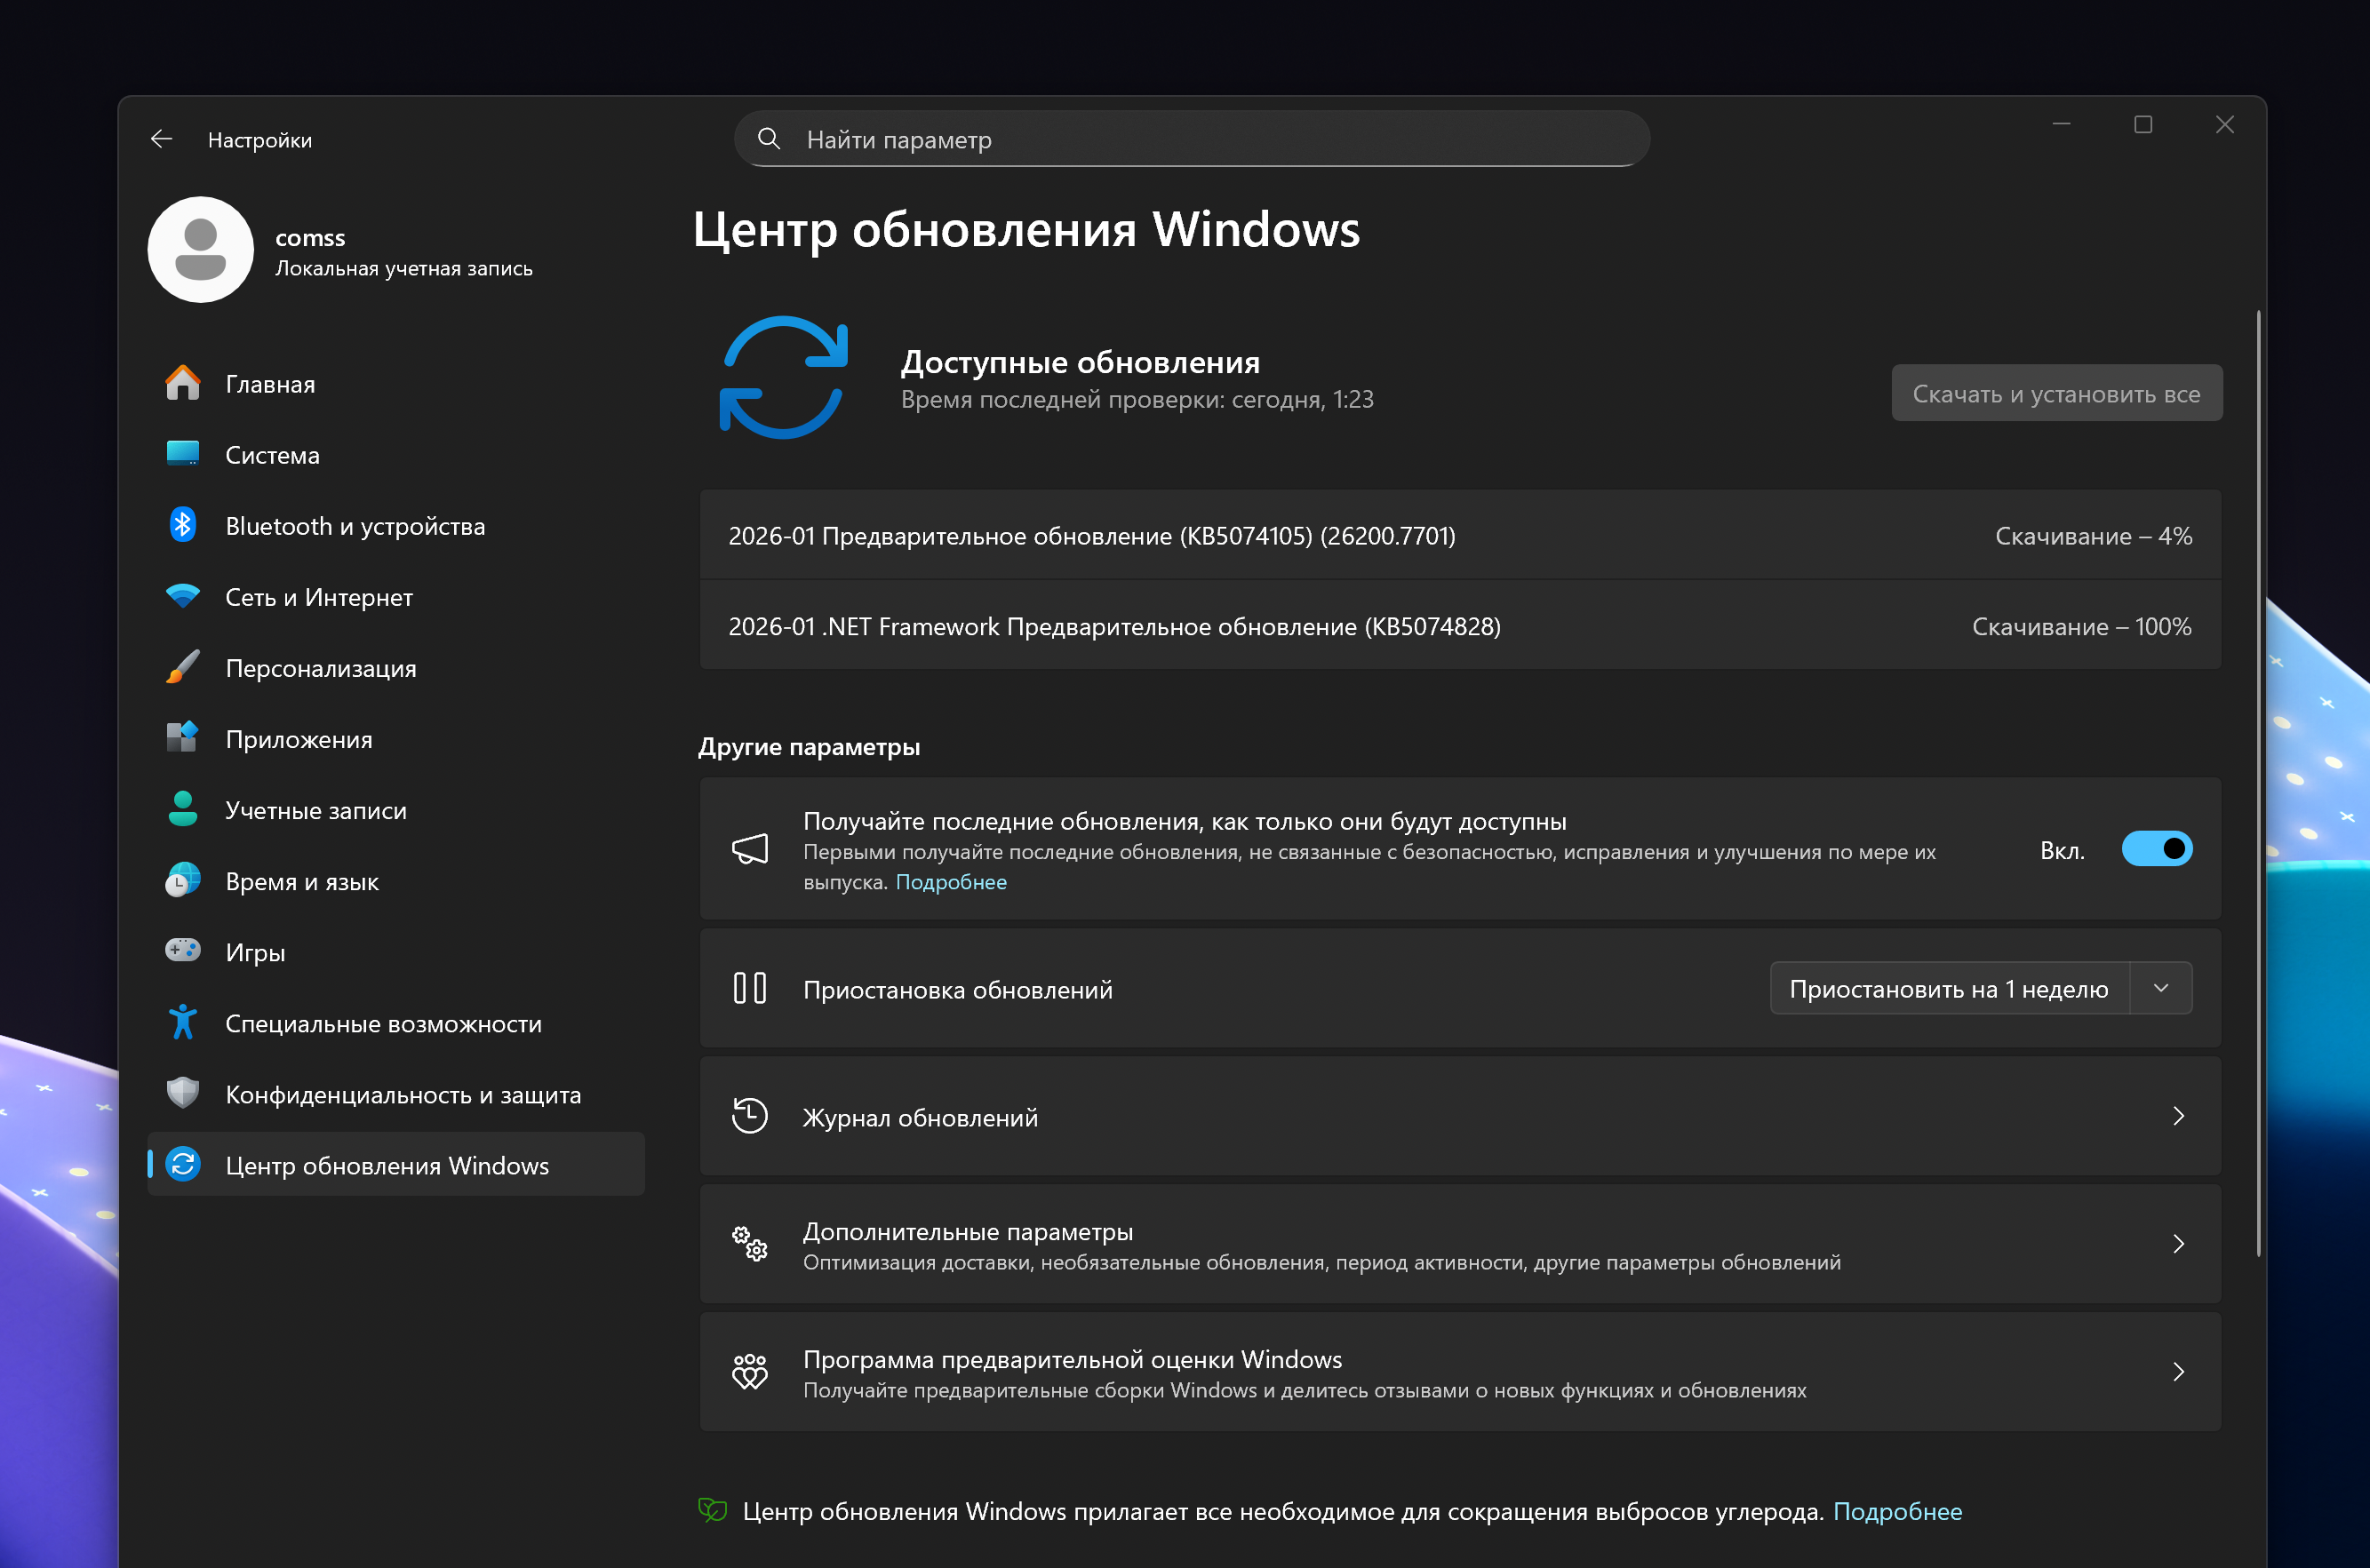Open Система in the sidebar
The image size is (2370, 1568).
[x=272, y=455]
